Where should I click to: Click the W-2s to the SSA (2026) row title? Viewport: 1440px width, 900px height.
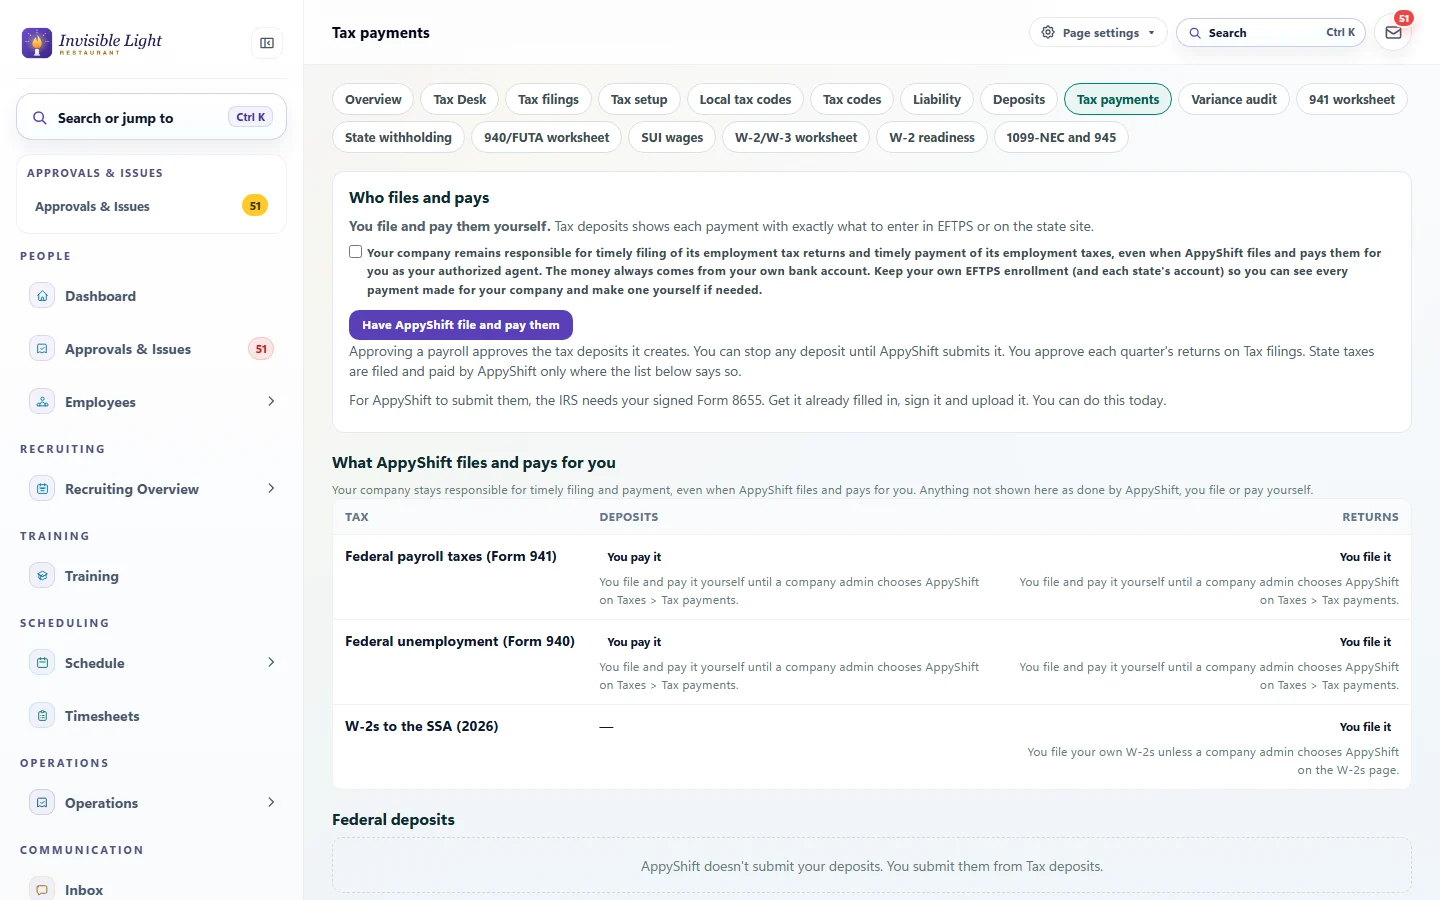[422, 726]
